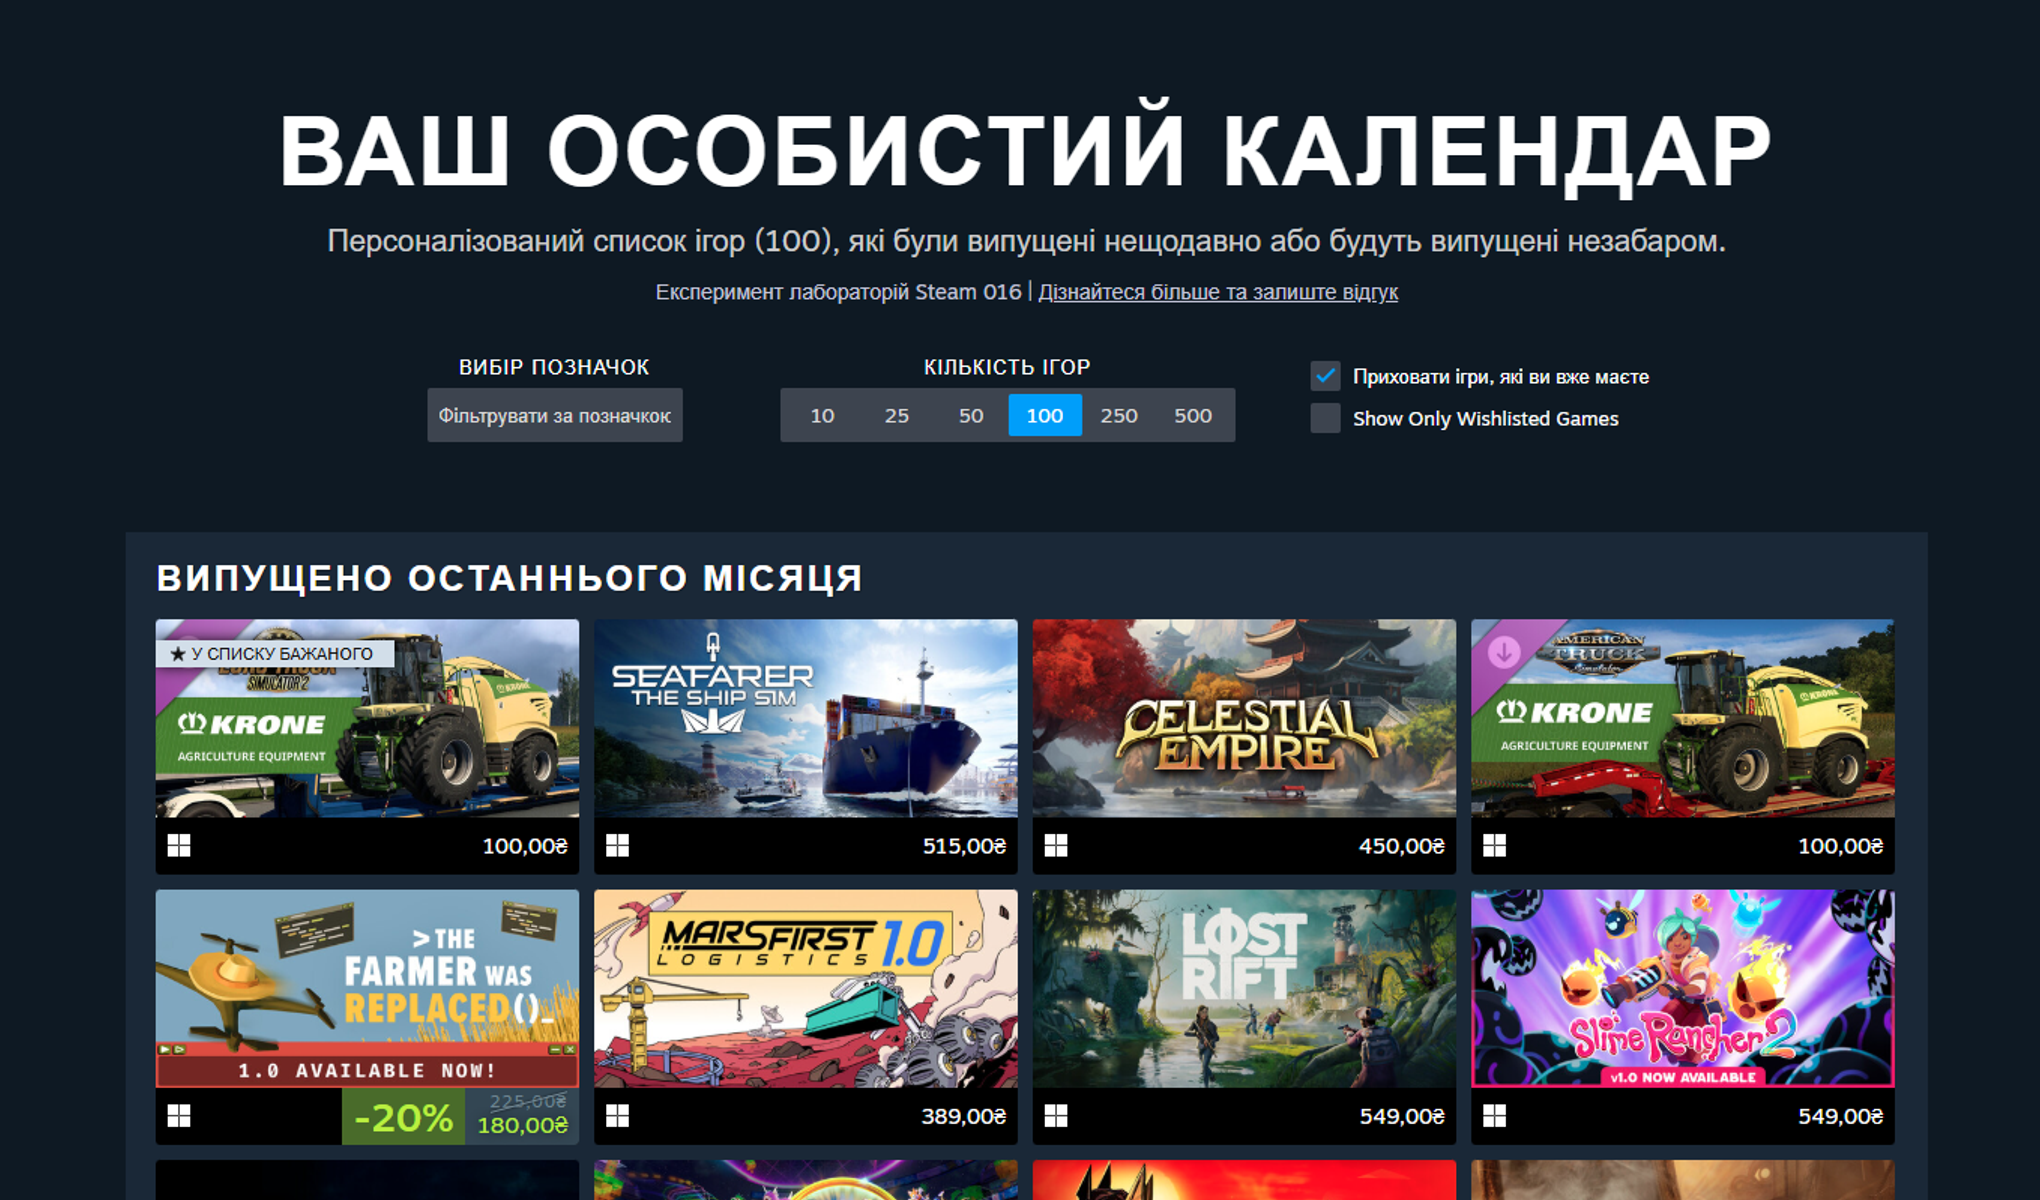2040x1200 pixels.
Task: Open Lost Rift game thumbnail
Action: pos(1244,988)
